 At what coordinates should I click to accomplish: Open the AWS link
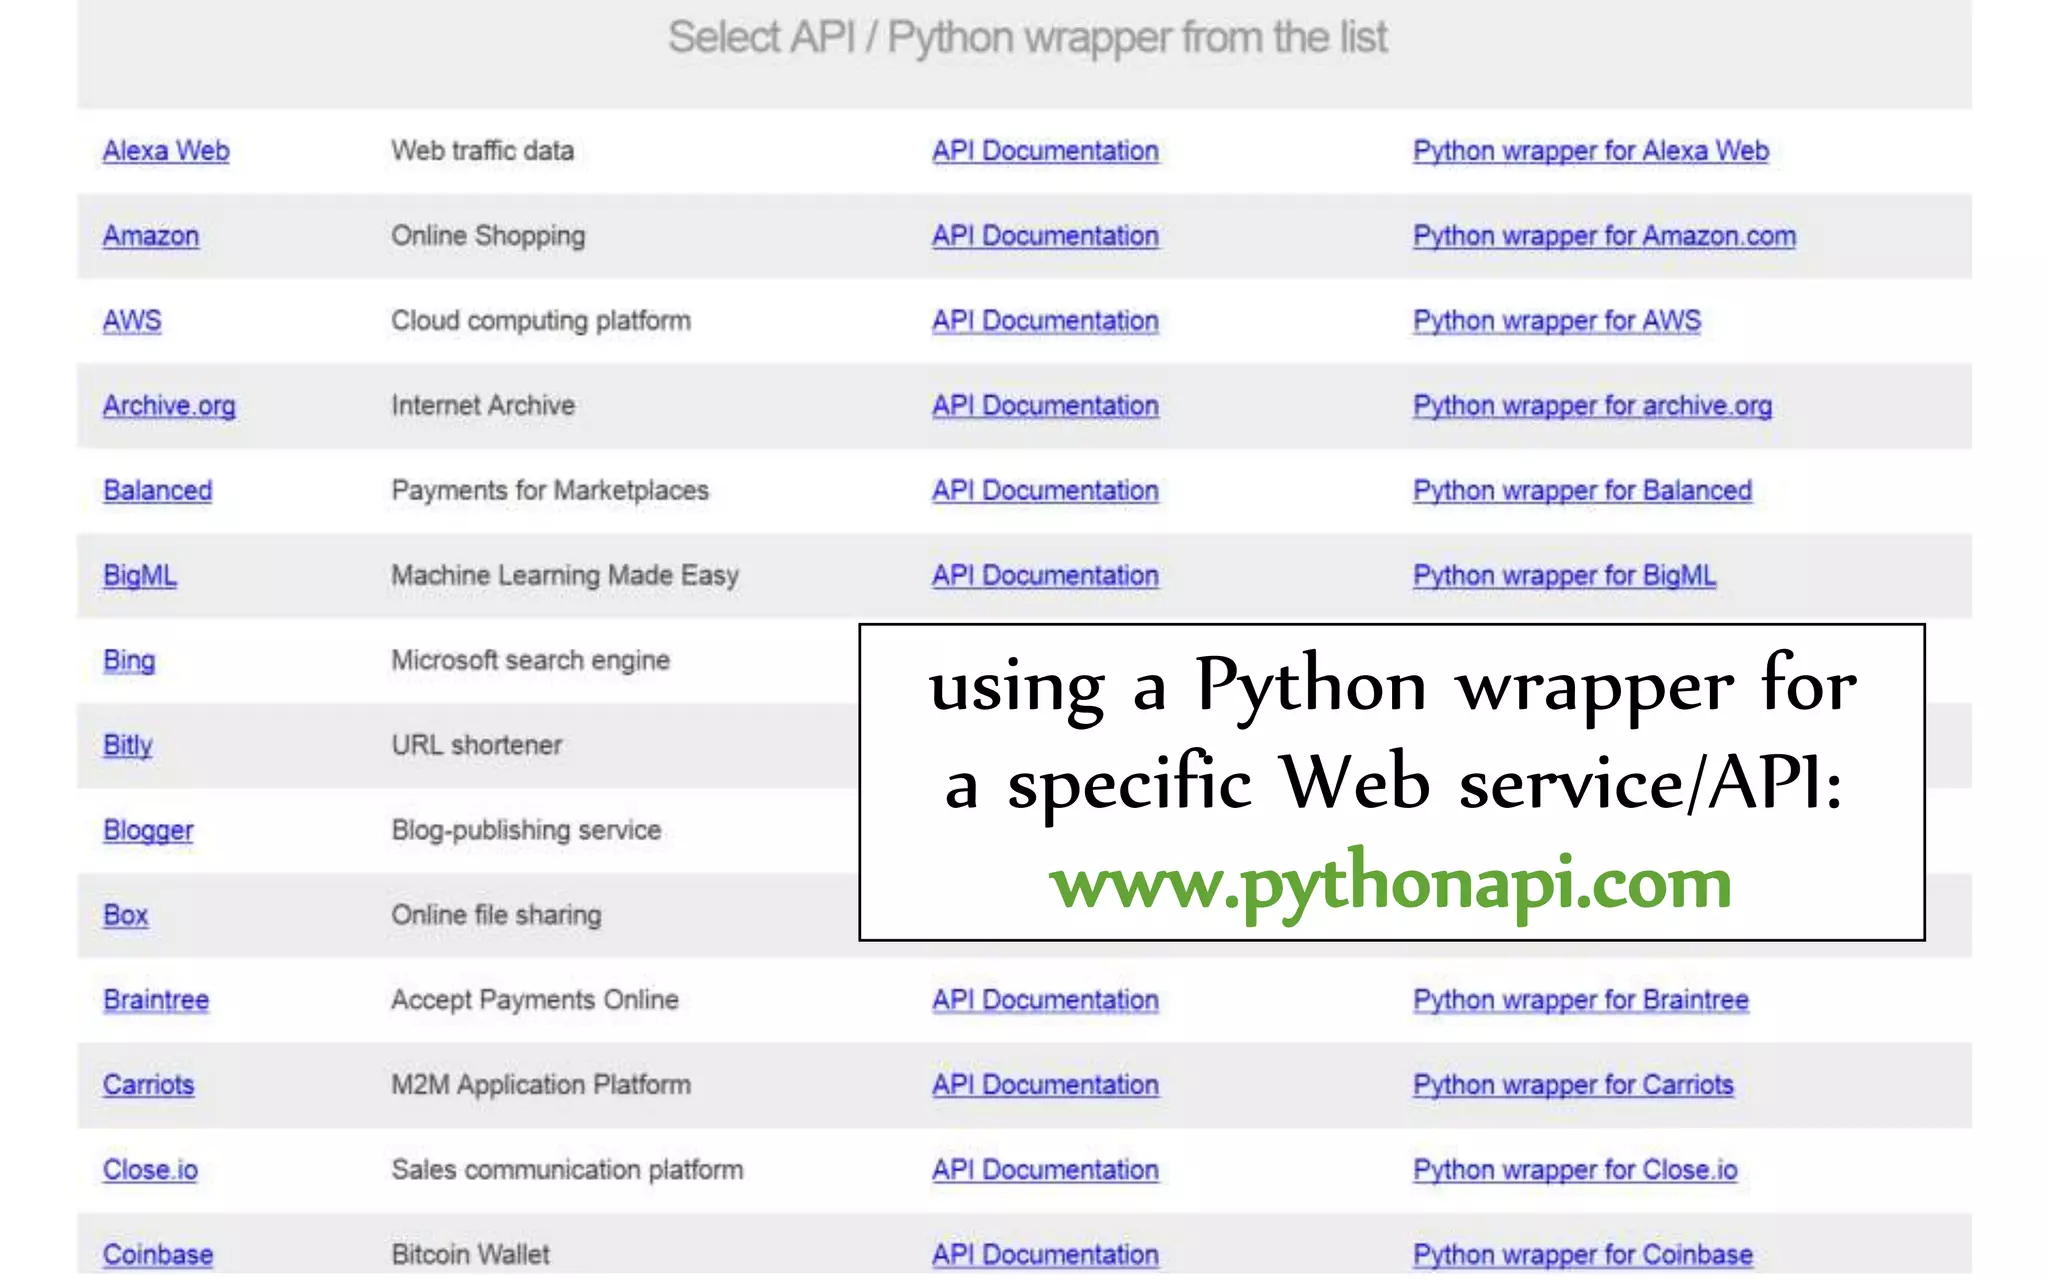(x=132, y=321)
